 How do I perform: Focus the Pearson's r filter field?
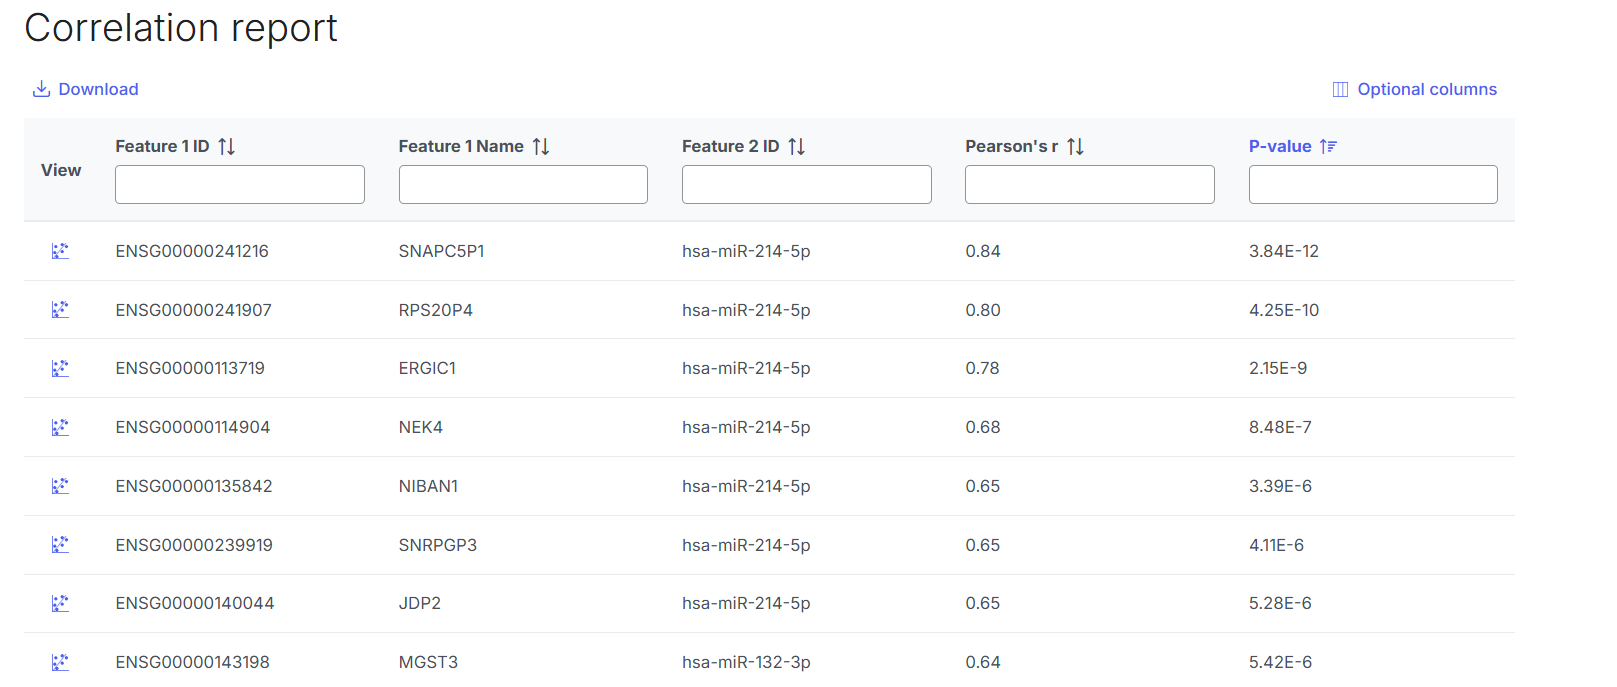click(1089, 185)
